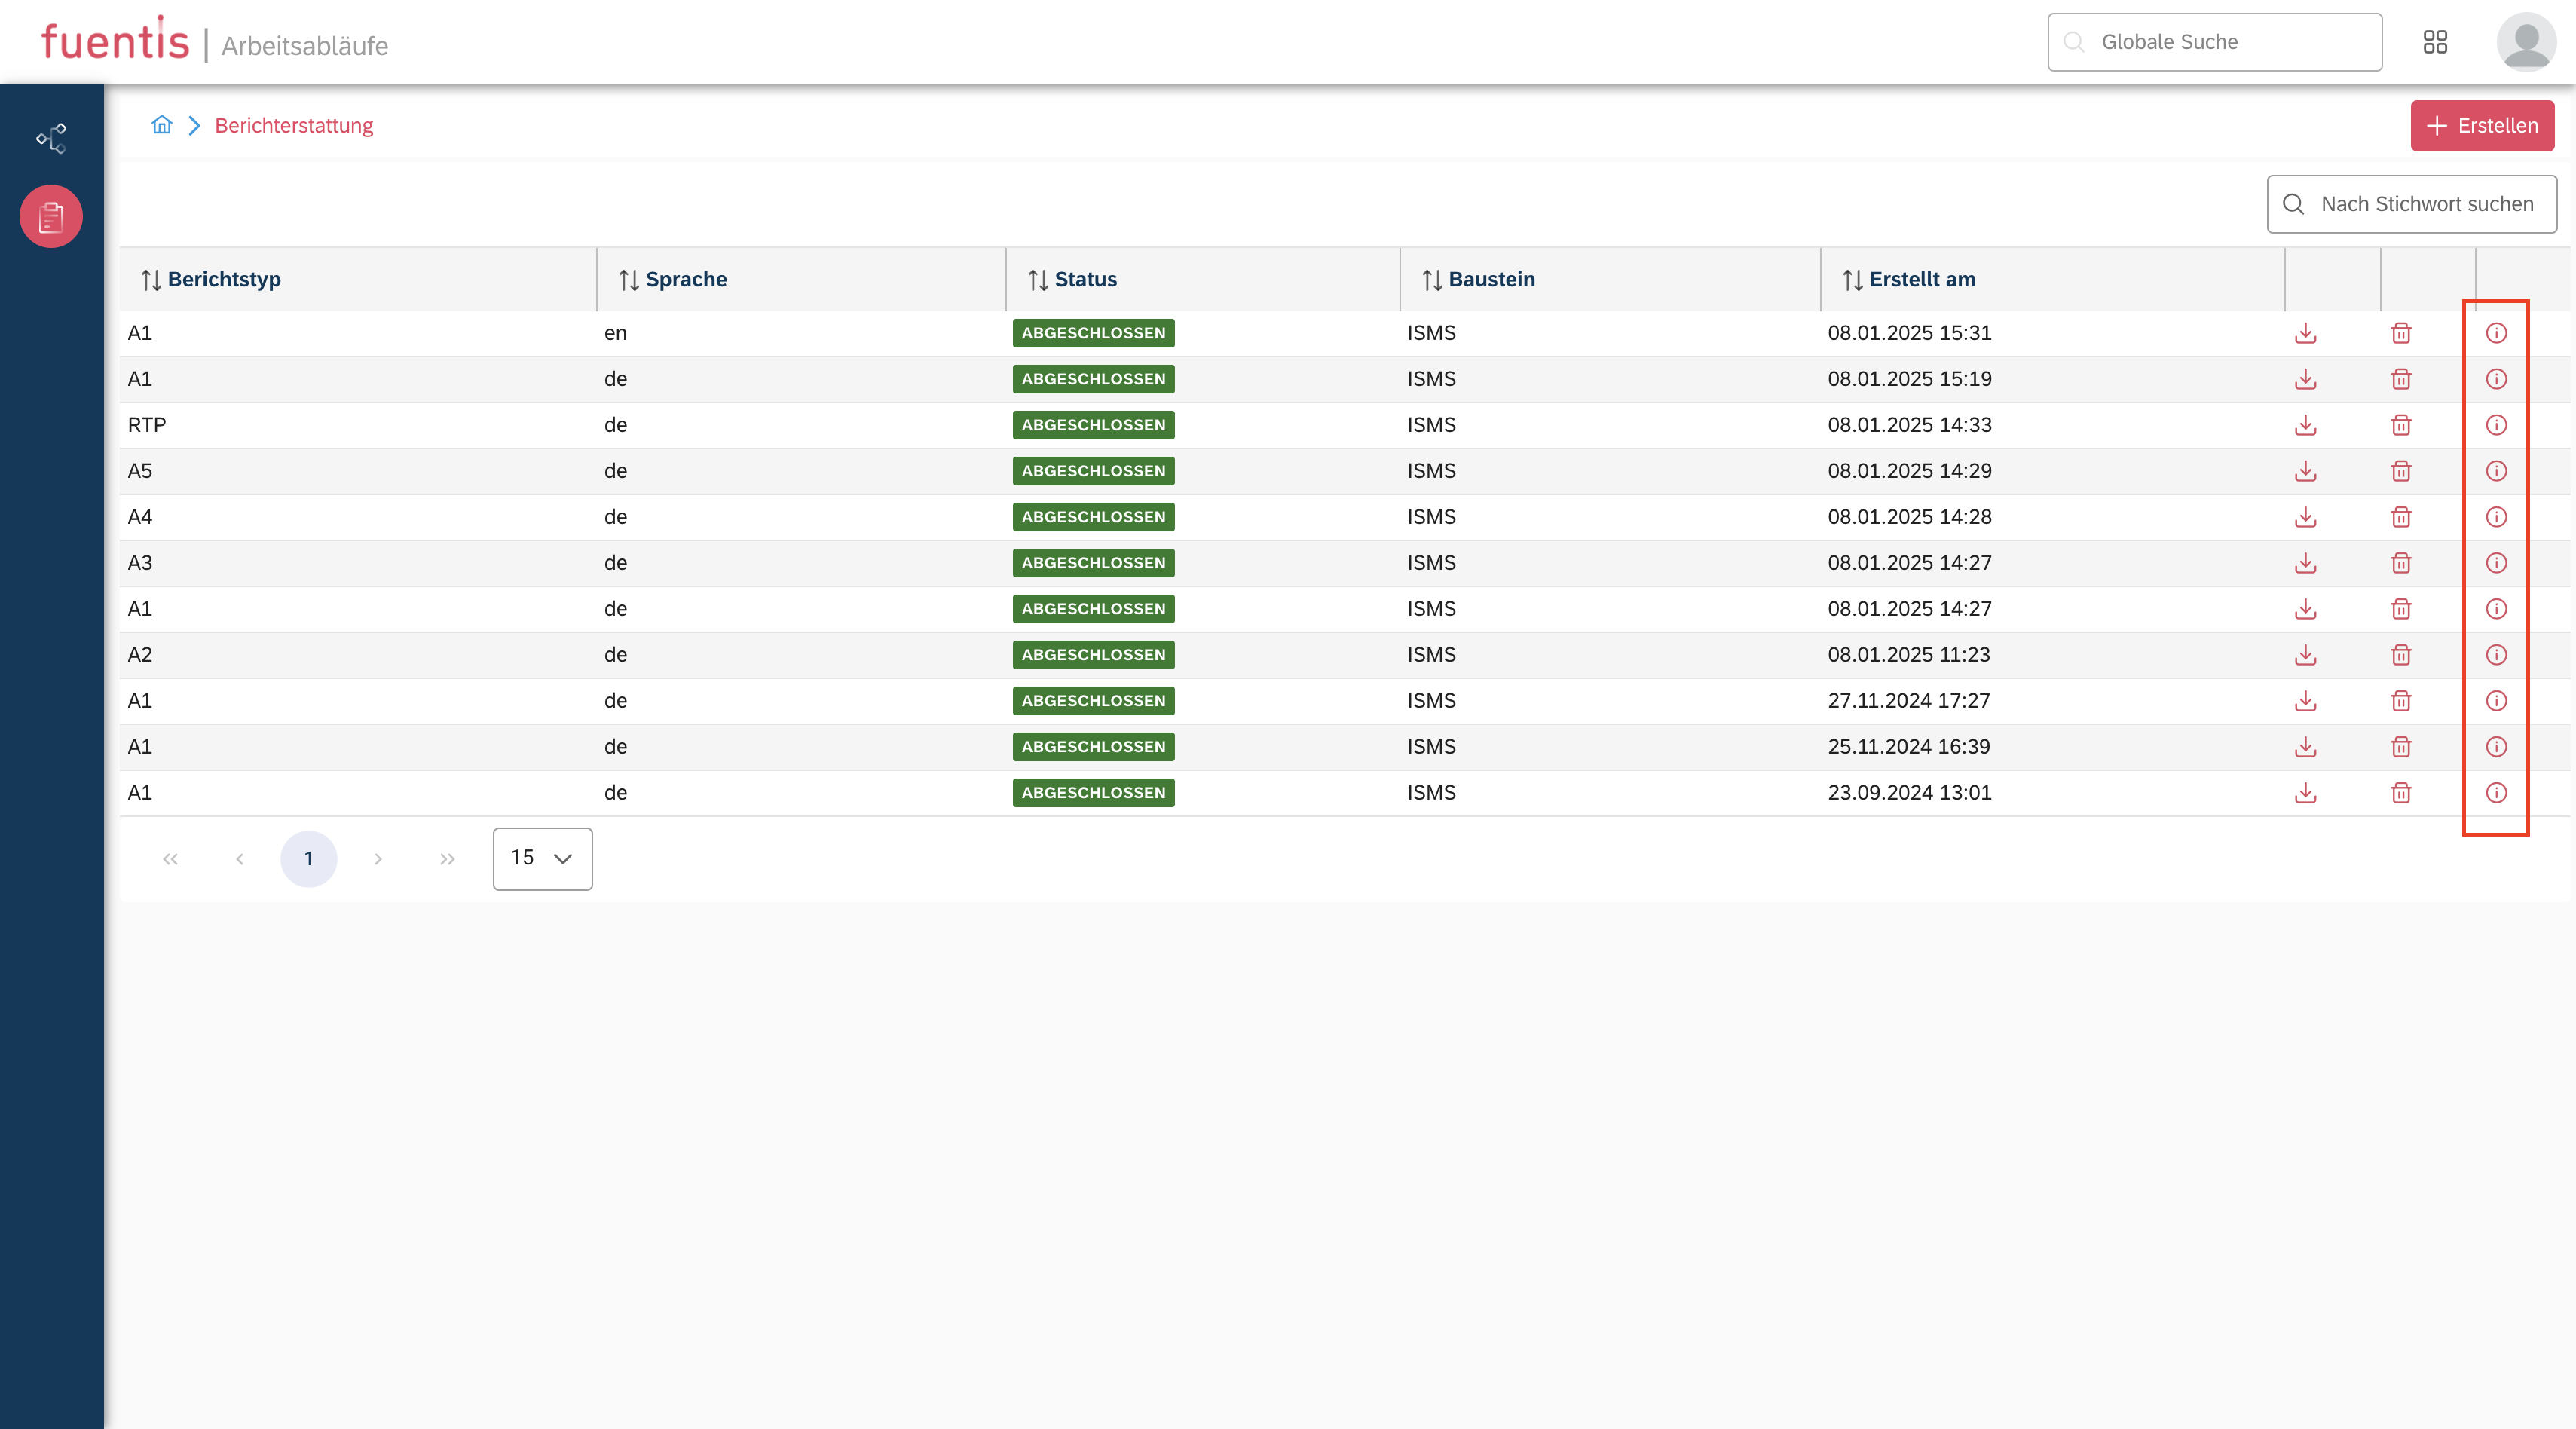Open the workflow diagram sidebar icon
The image size is (2576, 1429).
pyautogui.click(x=51, y=138)
